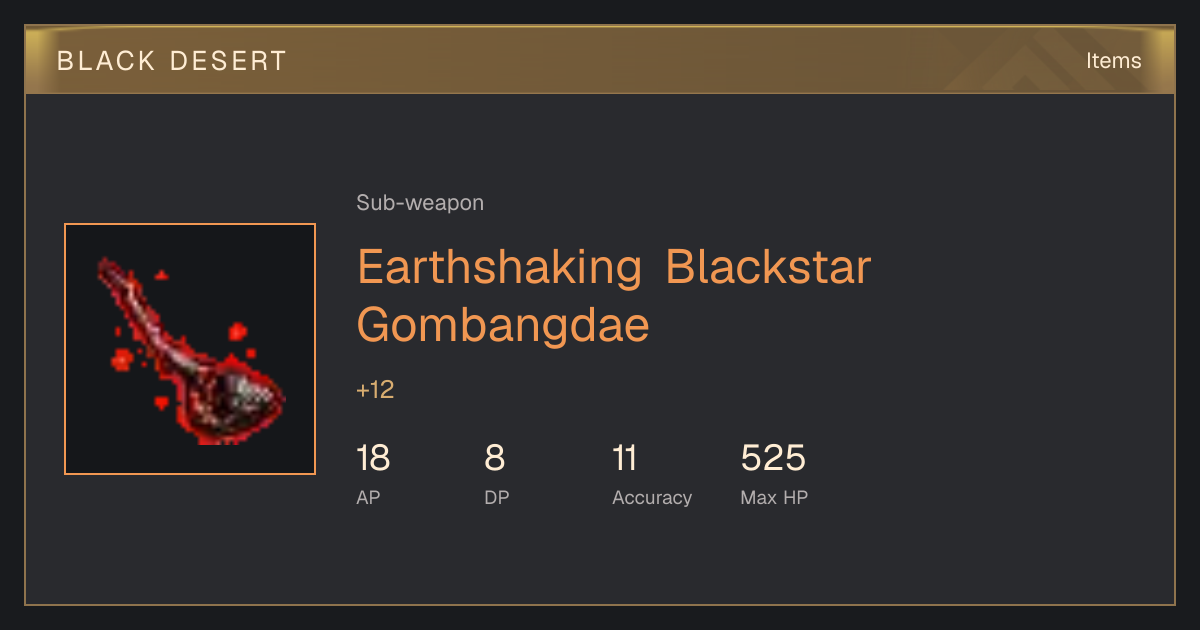The width and height of the screenshot is (1200, 630).
Task: Click the chevron emblem in gold header
Action: pos(1020,62)
